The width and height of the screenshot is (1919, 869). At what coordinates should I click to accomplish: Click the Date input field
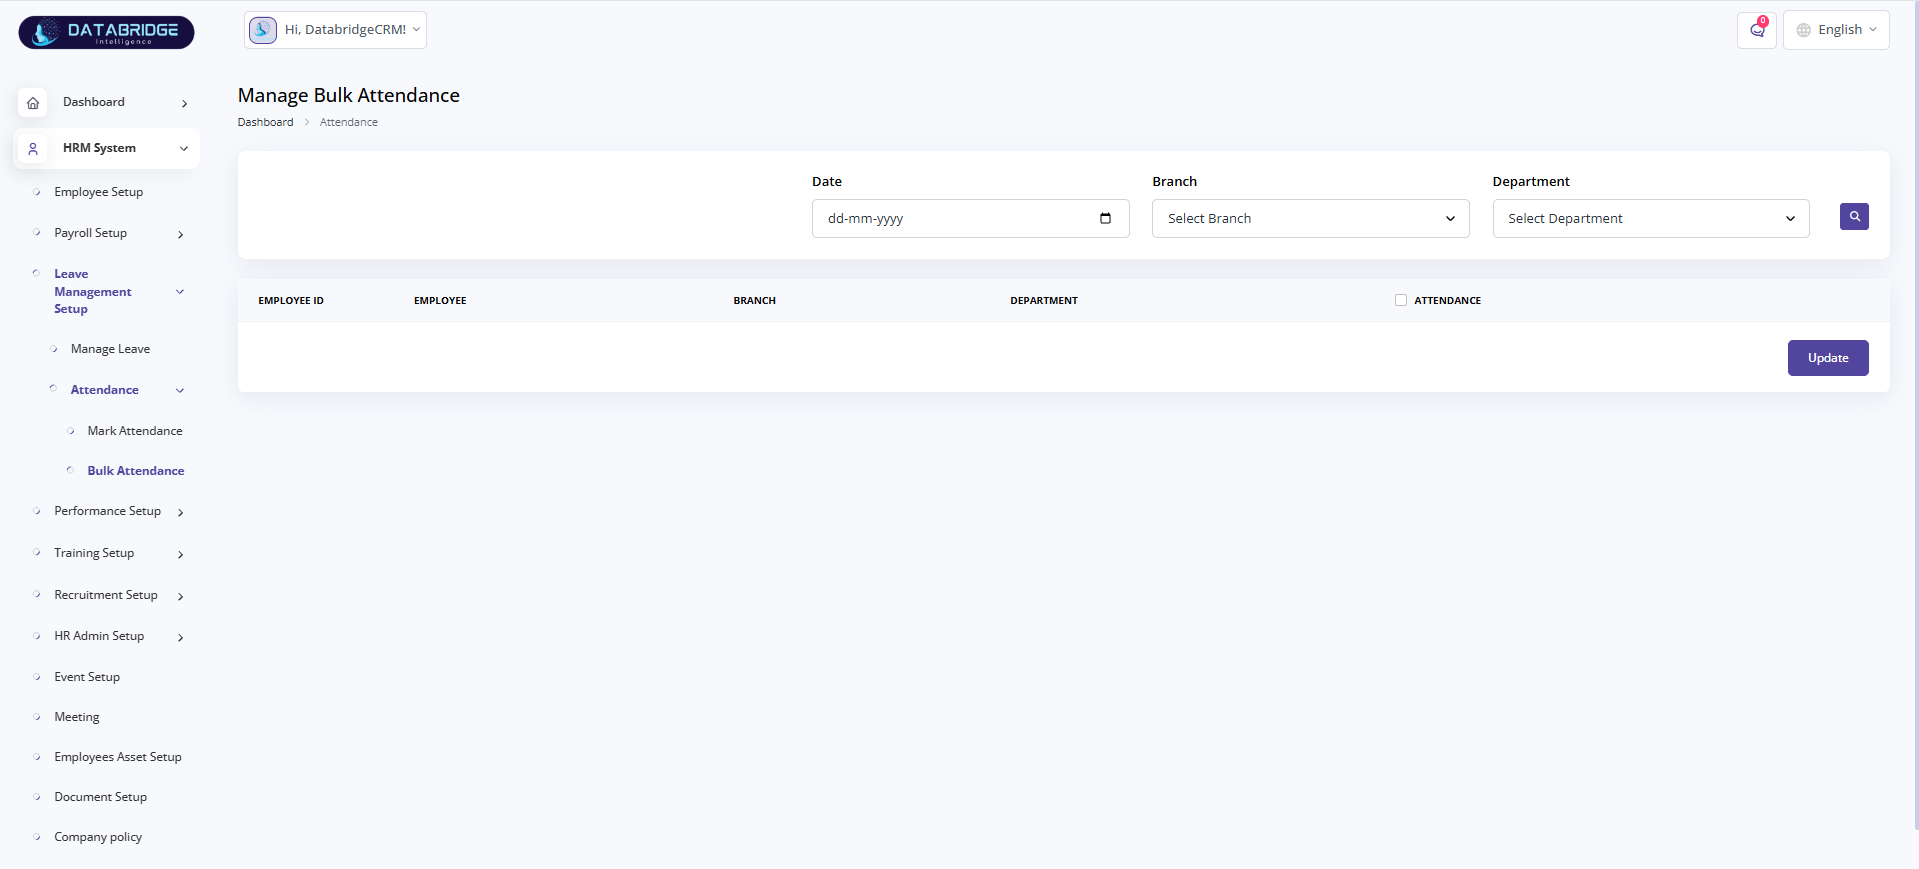(970, 218)
